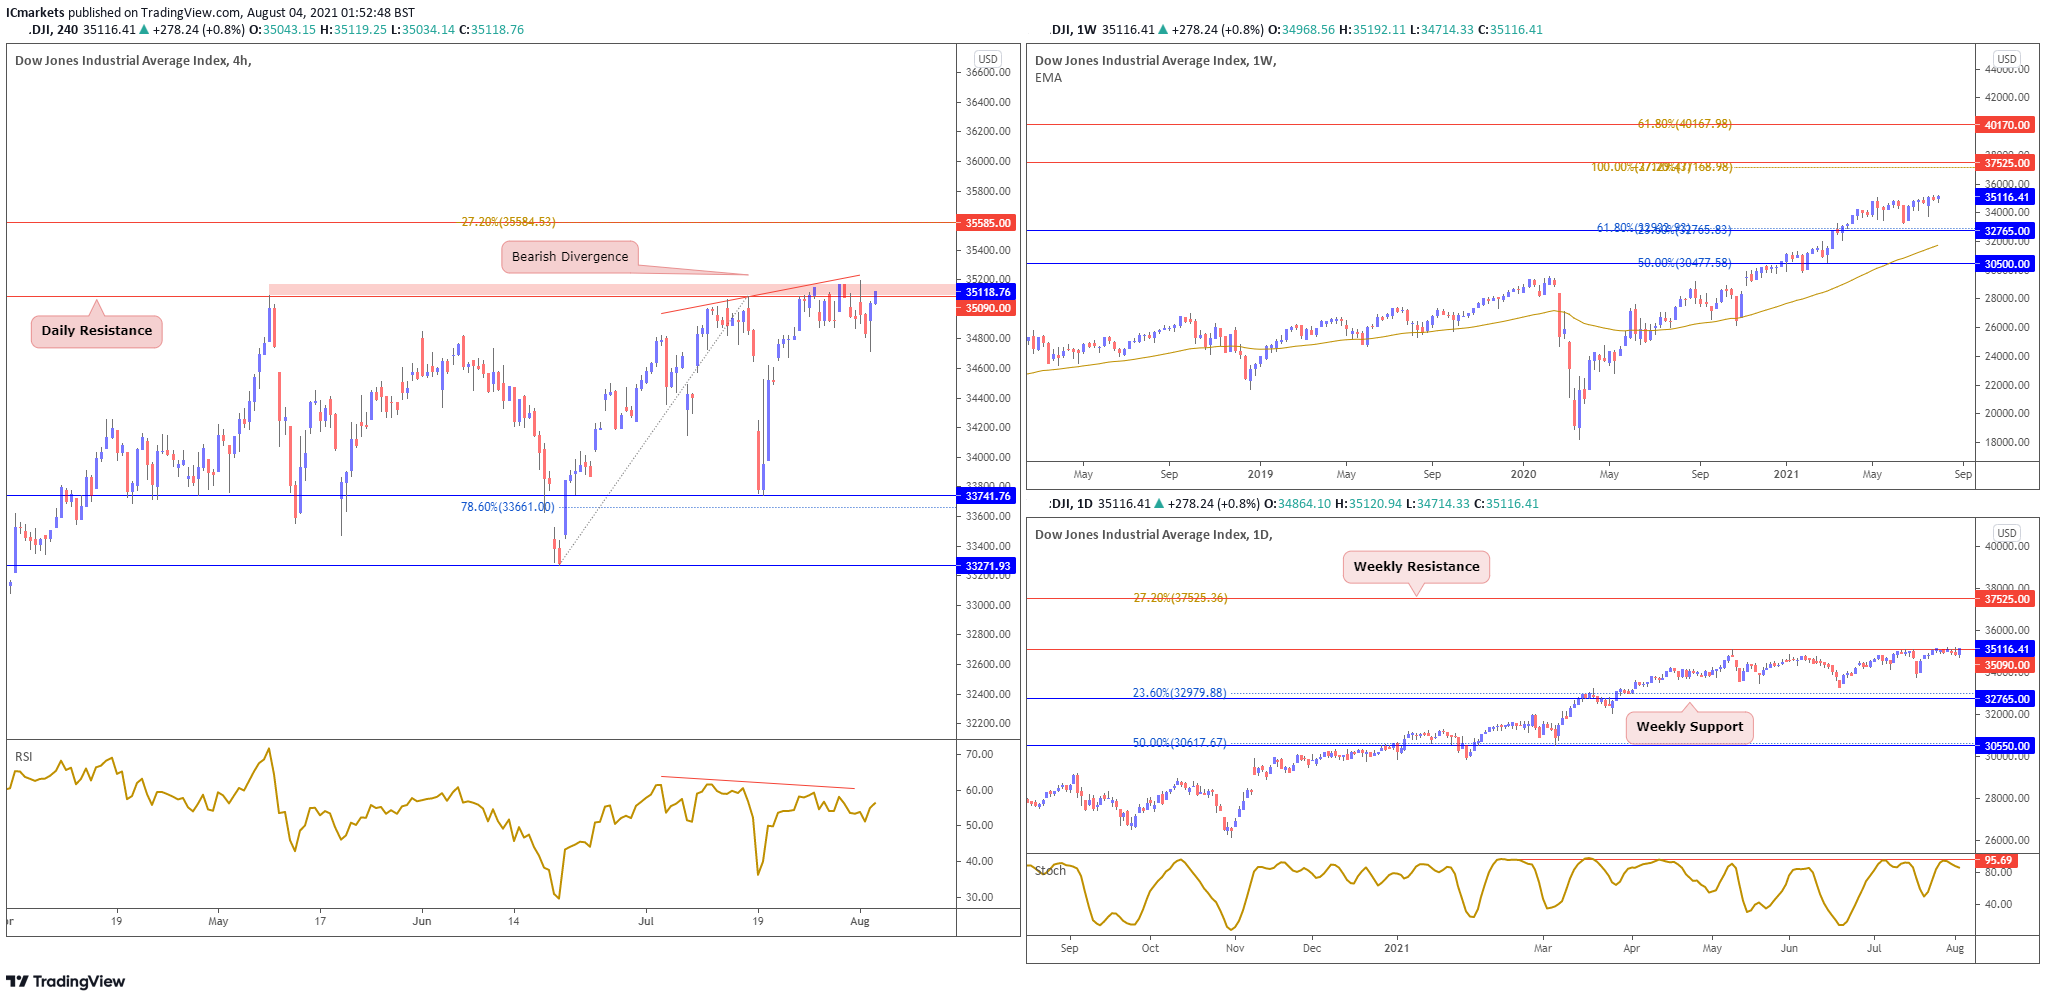Click the 35118.76 blue price tag

(x=988, y=292)
